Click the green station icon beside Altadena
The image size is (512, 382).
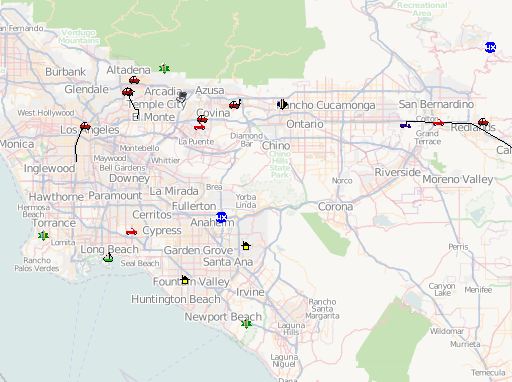164,69
